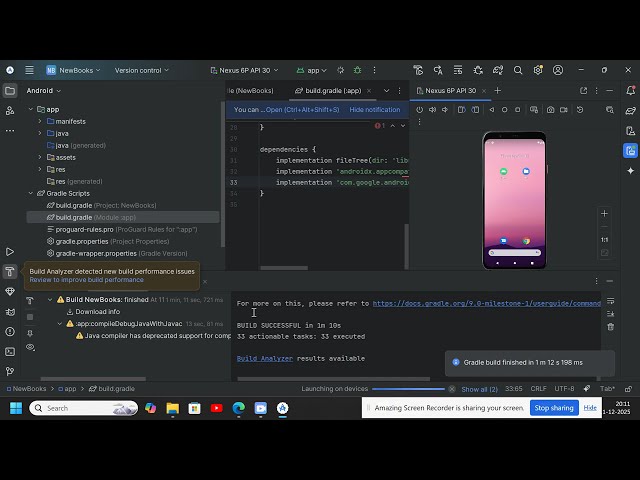Toggle soft-wrap in build output
Image resolution: width=640 pixels, height=480 pixels.
pos(611,301)
